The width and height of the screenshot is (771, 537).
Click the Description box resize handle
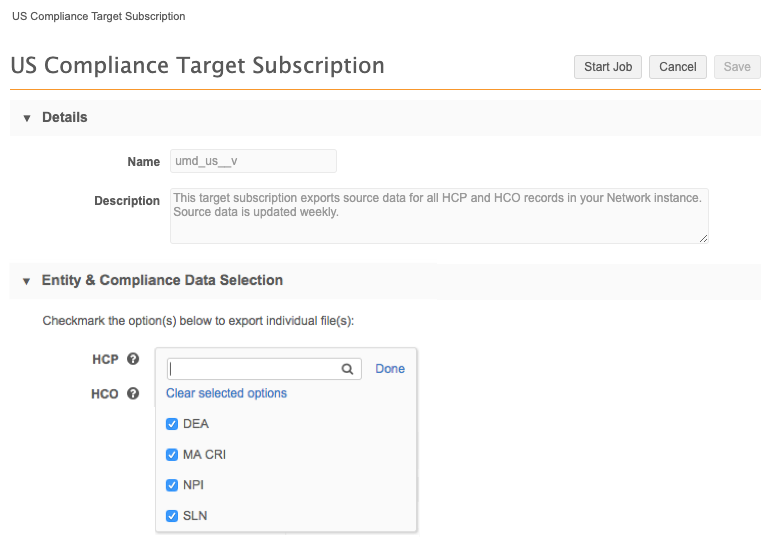tap(704, 238)
